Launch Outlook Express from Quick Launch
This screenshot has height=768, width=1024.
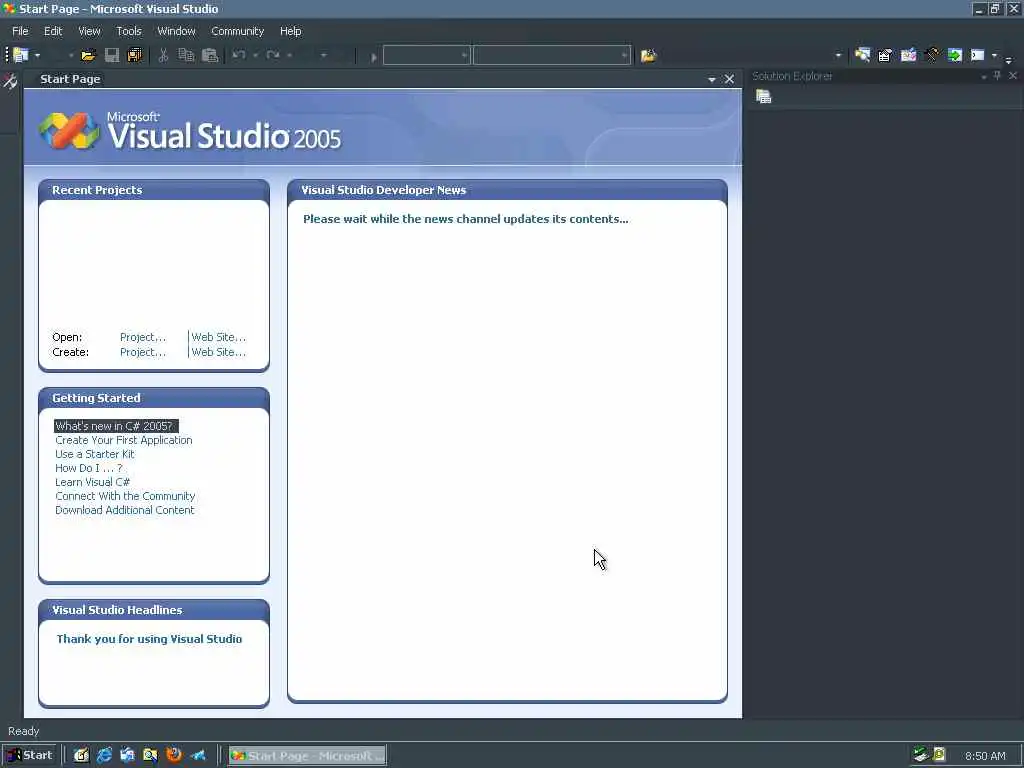(x=127, y=755)
